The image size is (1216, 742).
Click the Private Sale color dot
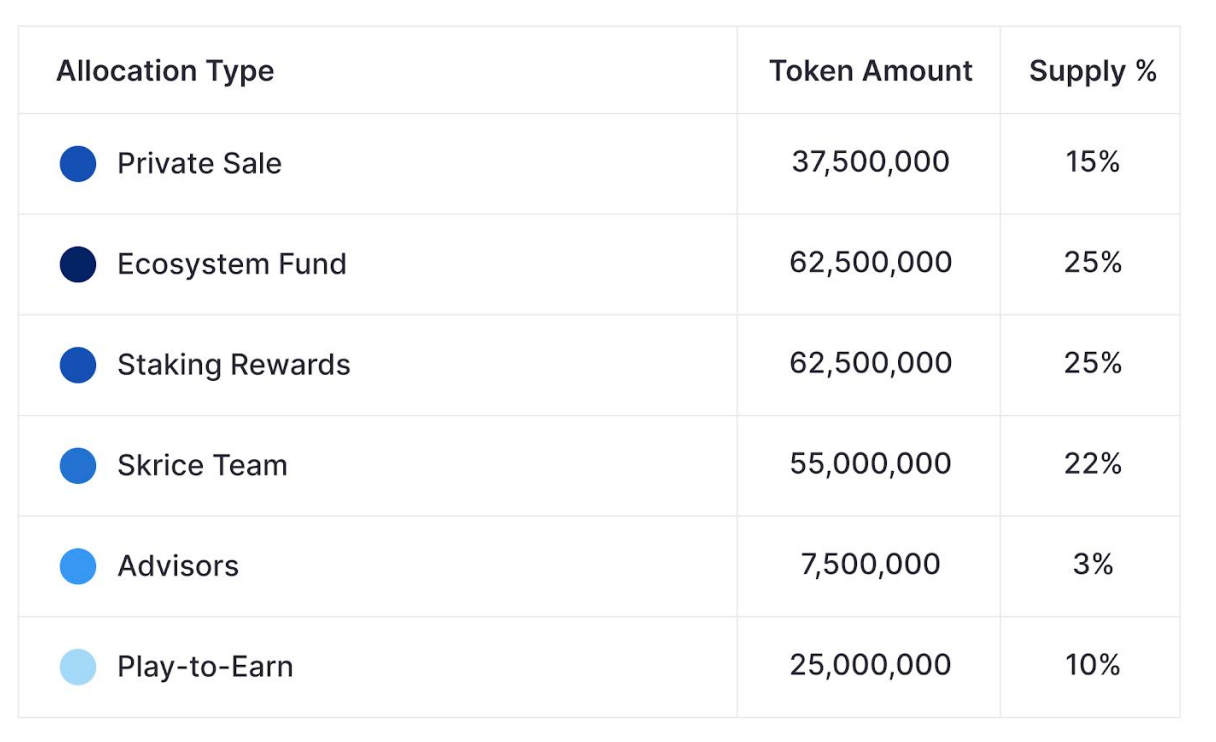(x=78, y=164)
